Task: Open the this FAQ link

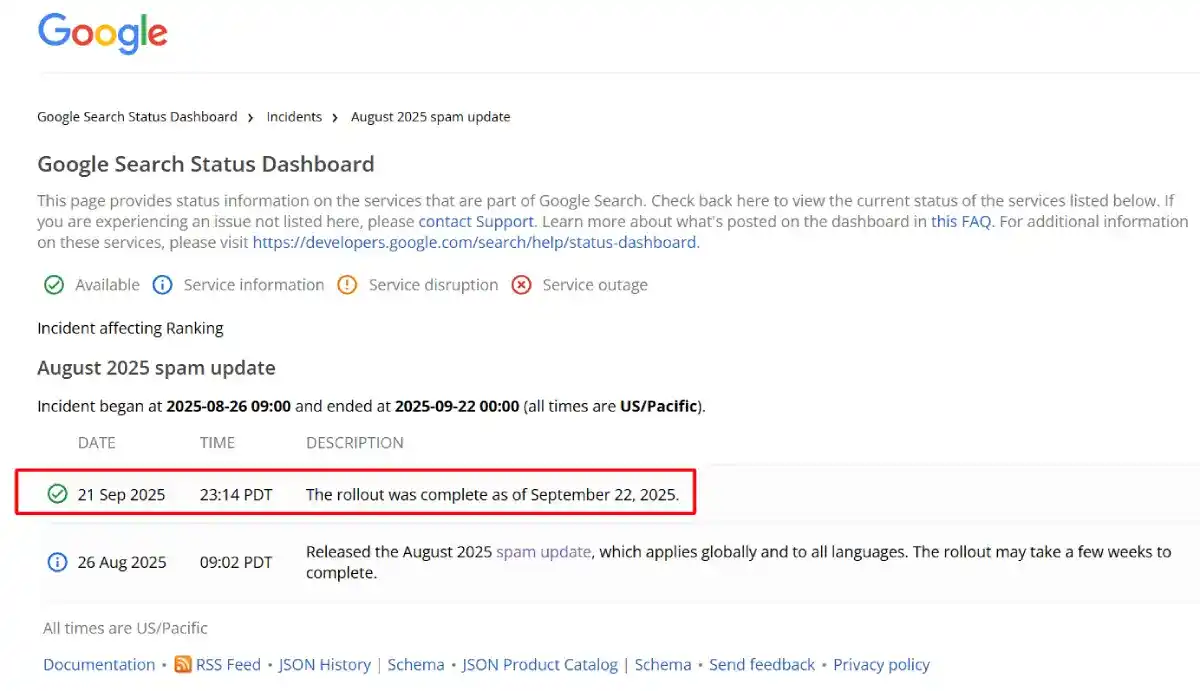Action: 961,222
